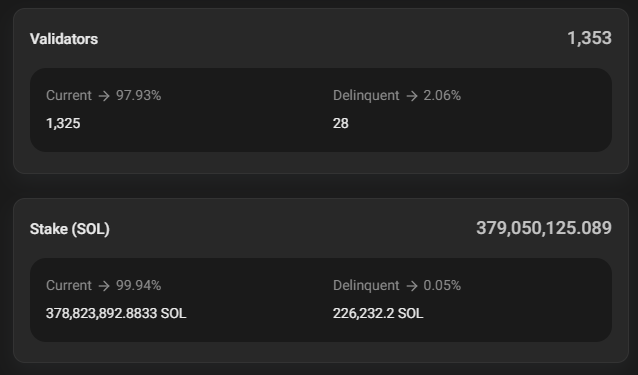Click the delinquent validators count 28
This screenshot has width=638, height=375.
click(341, 123)
